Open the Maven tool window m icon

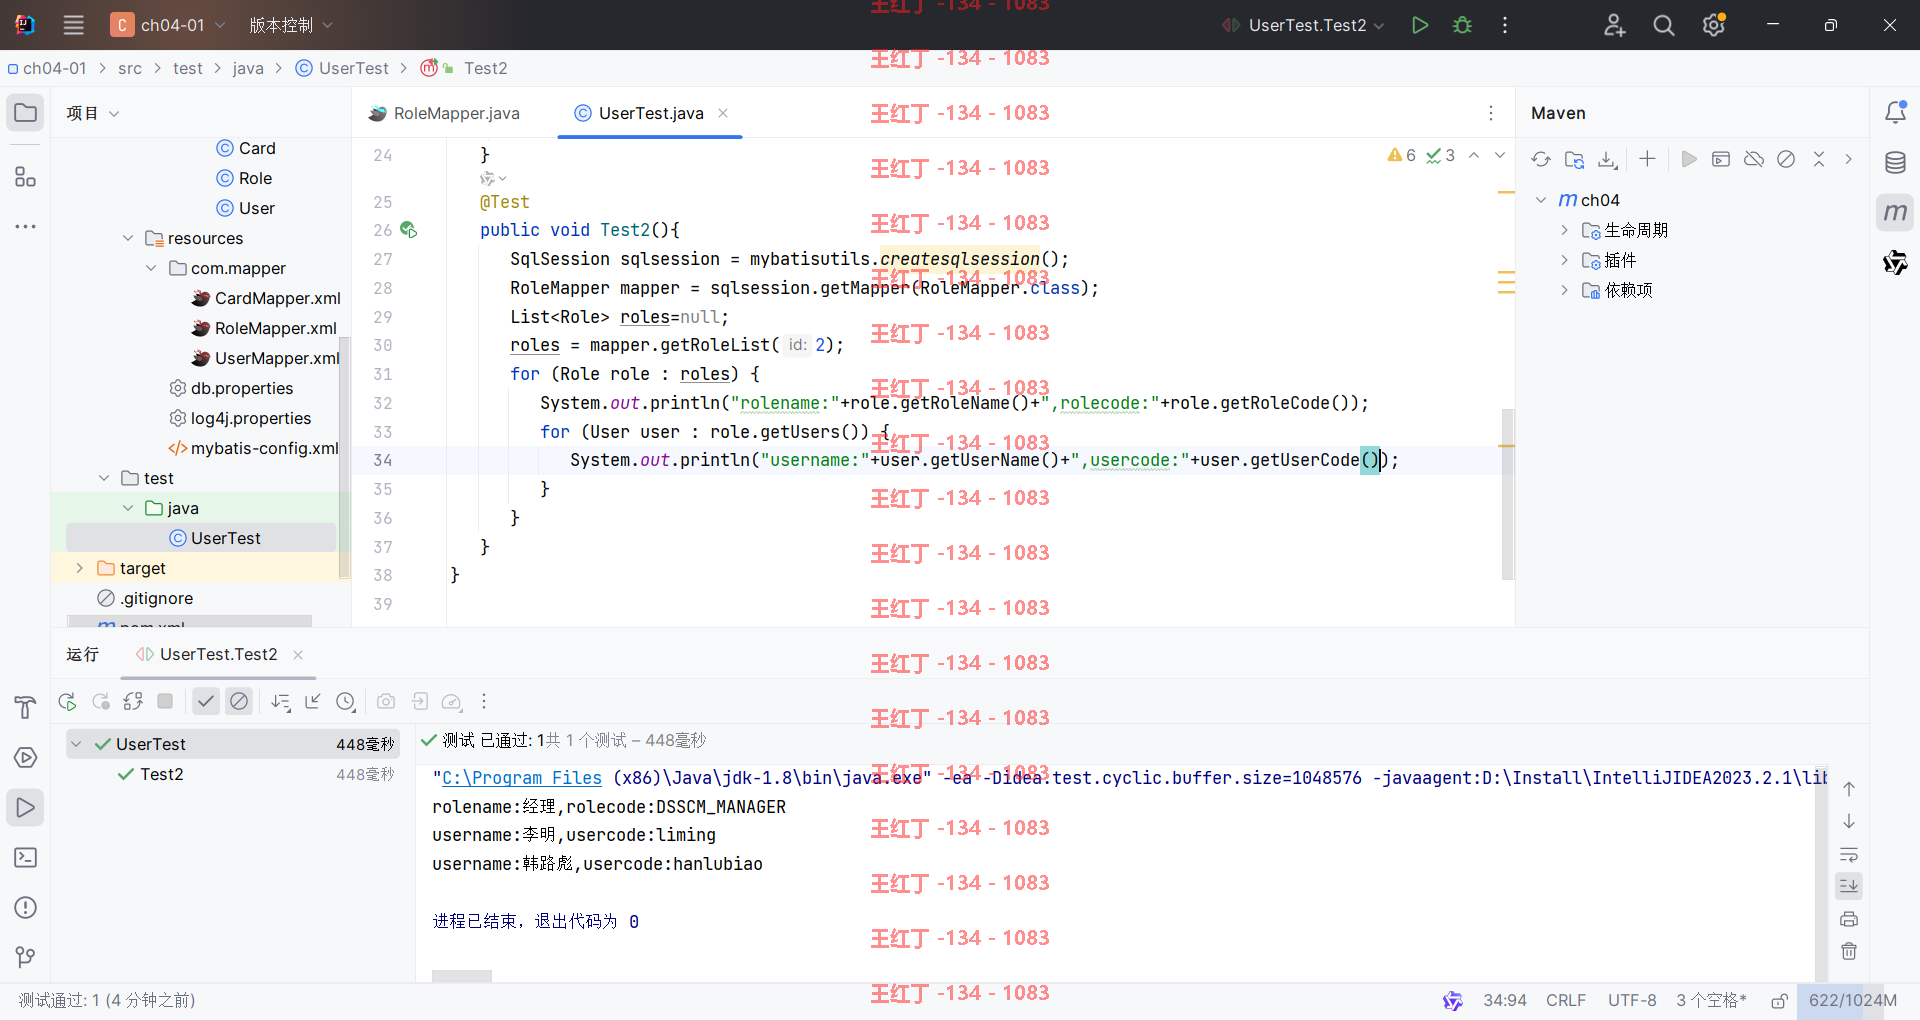click(1895, 212)
